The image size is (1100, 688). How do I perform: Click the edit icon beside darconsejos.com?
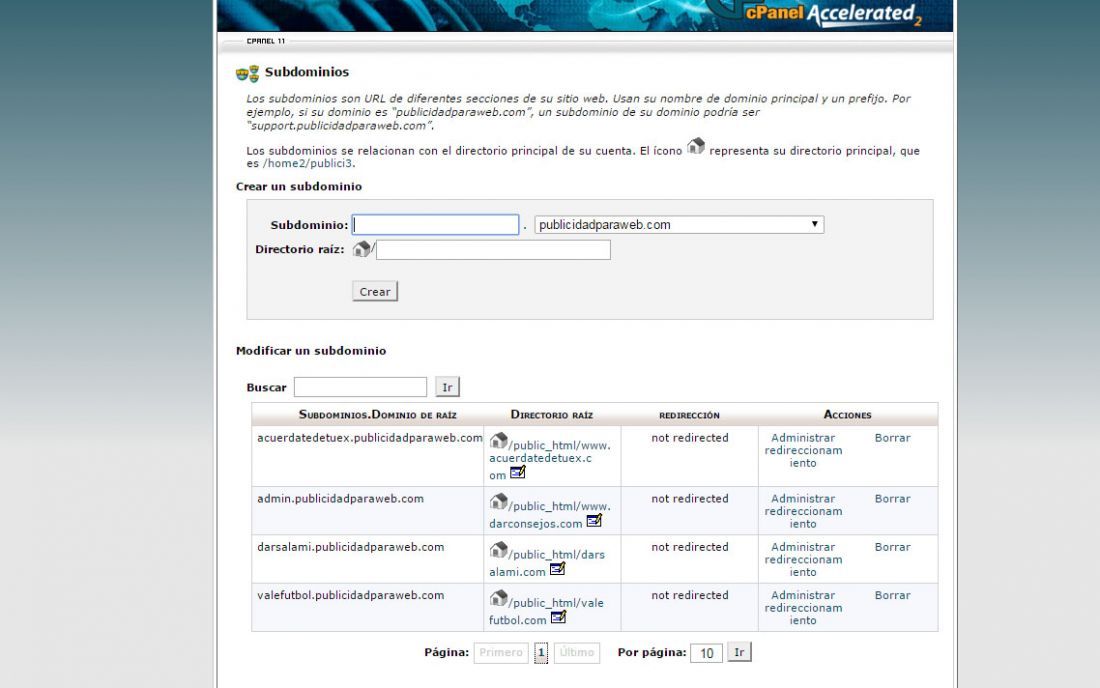tap(594, 521)
